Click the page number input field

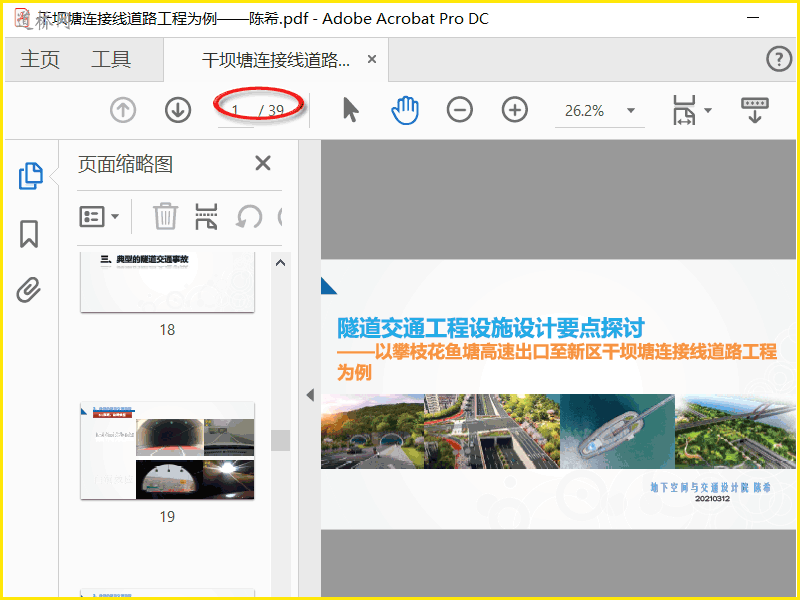pyautogui.click(x=236, y=111)
